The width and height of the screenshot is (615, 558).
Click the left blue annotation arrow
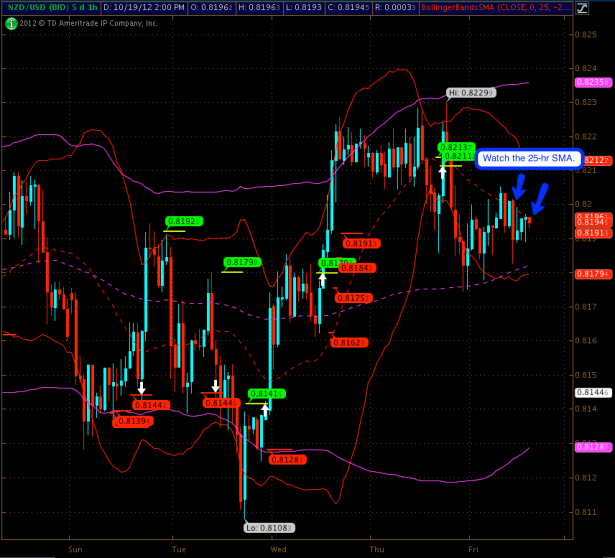tap(518, 187)
